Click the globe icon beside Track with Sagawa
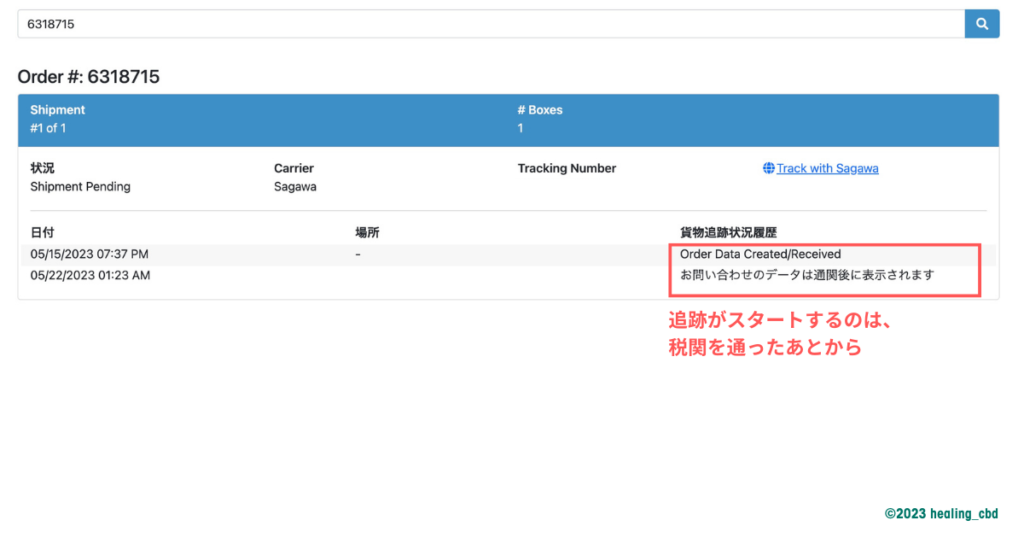 point(768,169)
